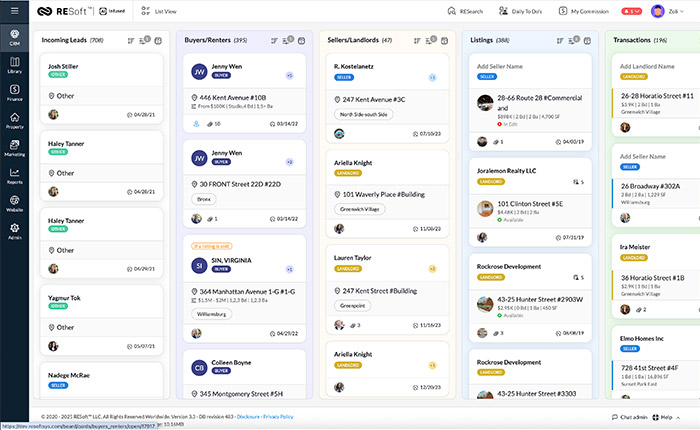Open My Commission
Viewport: 700px width, 430px height.
pos(583,11)
